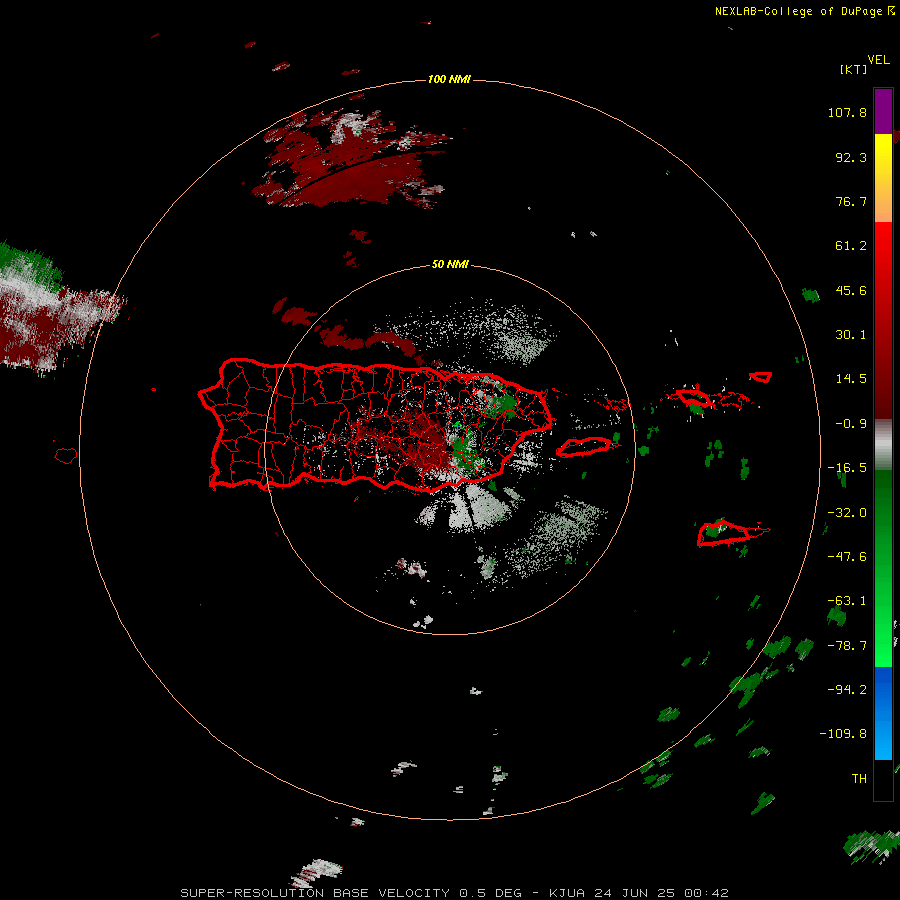This screenshot has height=900, width=900.
Task: Select the -32.0 scale value
Action: pos(847,513)
